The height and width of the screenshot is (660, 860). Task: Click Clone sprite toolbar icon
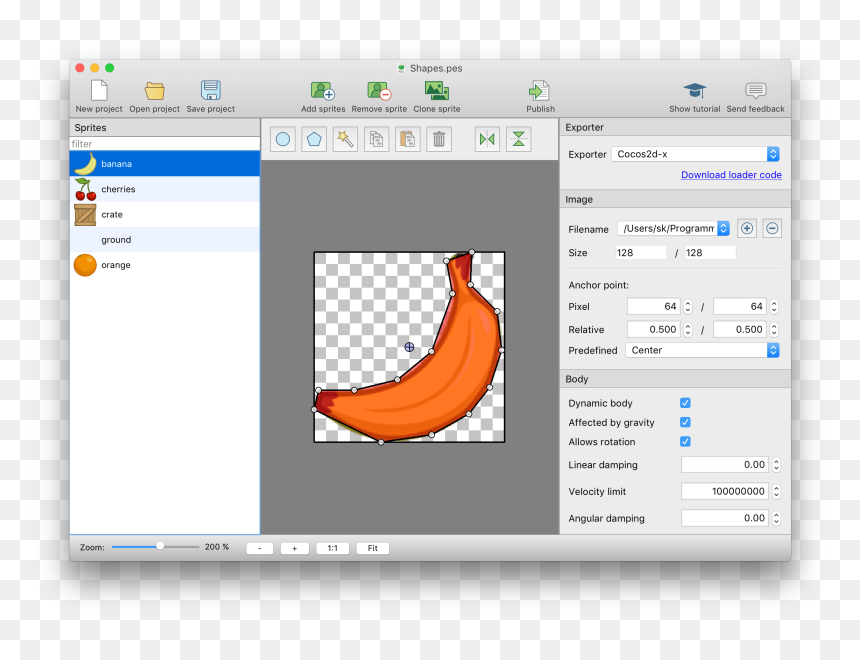point(437,91)
